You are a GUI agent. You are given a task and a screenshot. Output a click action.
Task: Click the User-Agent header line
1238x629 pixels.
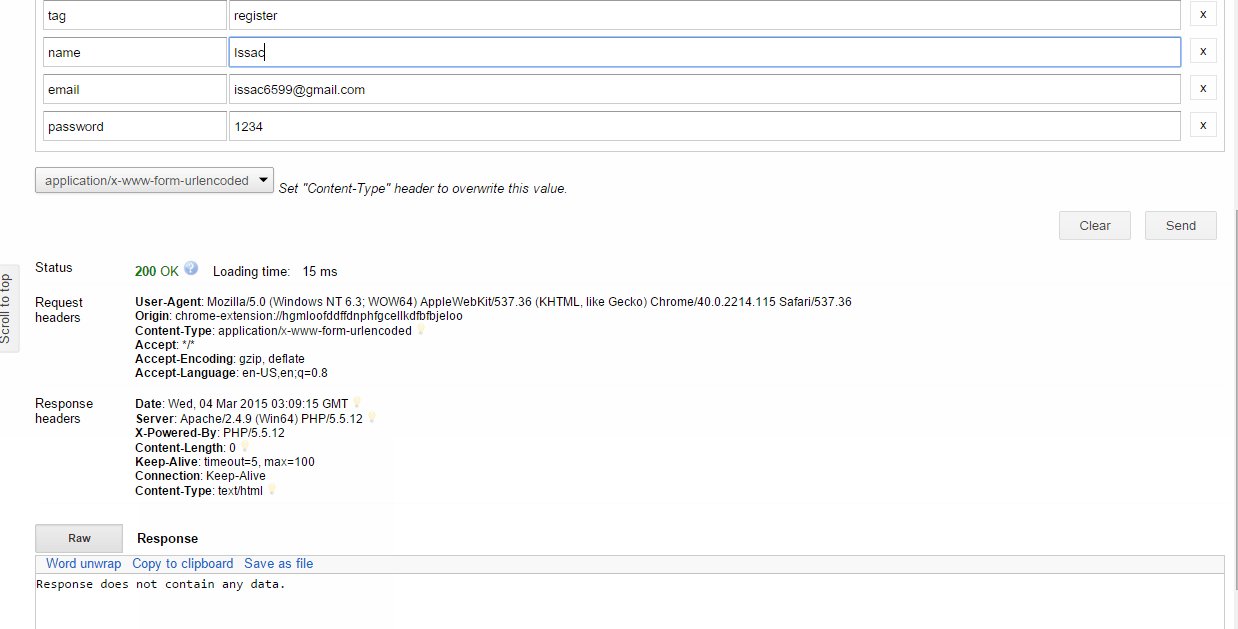click(493, 301)
